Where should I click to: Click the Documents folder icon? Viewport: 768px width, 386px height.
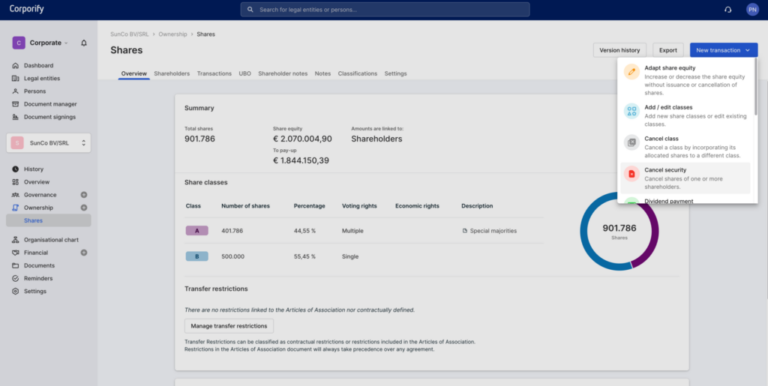(15, 265)
